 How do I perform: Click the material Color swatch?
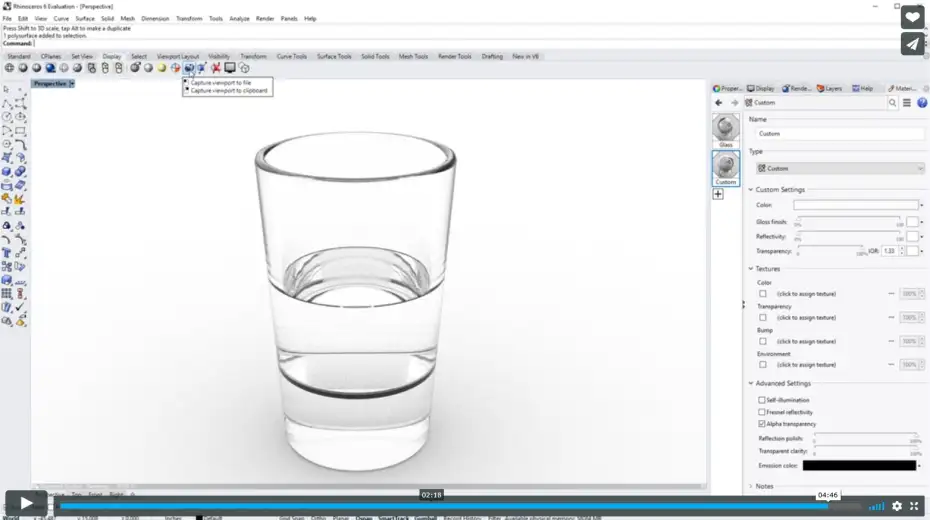tap(856, 205)
